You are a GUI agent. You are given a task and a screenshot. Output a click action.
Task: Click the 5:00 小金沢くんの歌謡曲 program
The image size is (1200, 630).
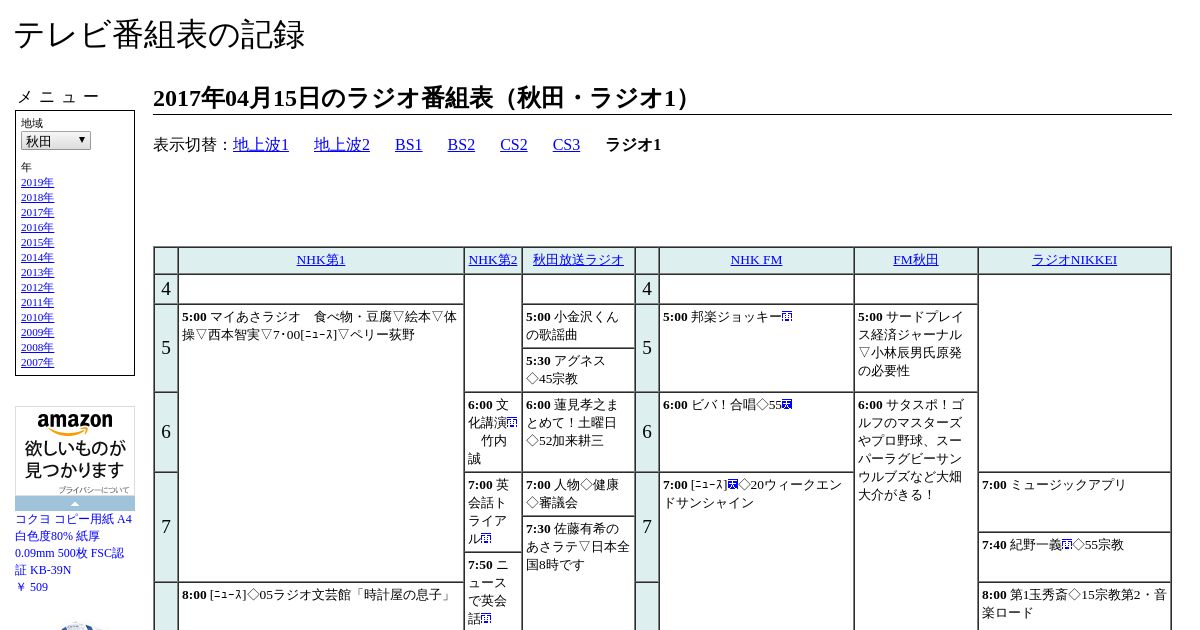point(578,326)
